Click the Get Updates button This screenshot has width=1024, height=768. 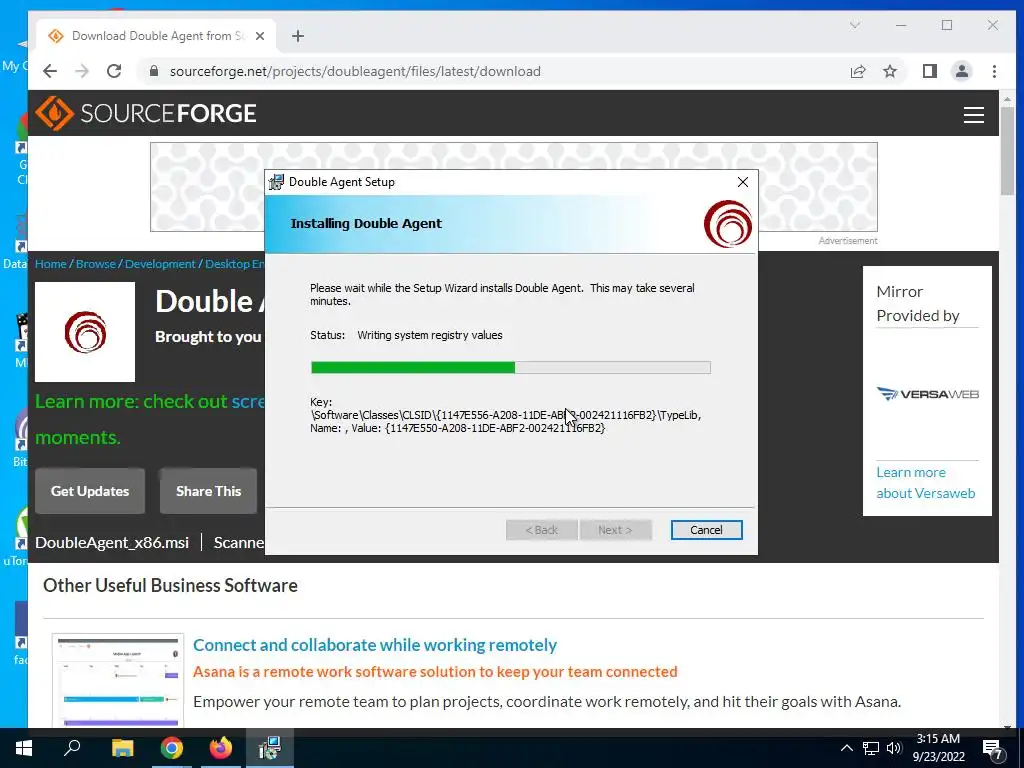pyautogui.click(x=90, y=491)
